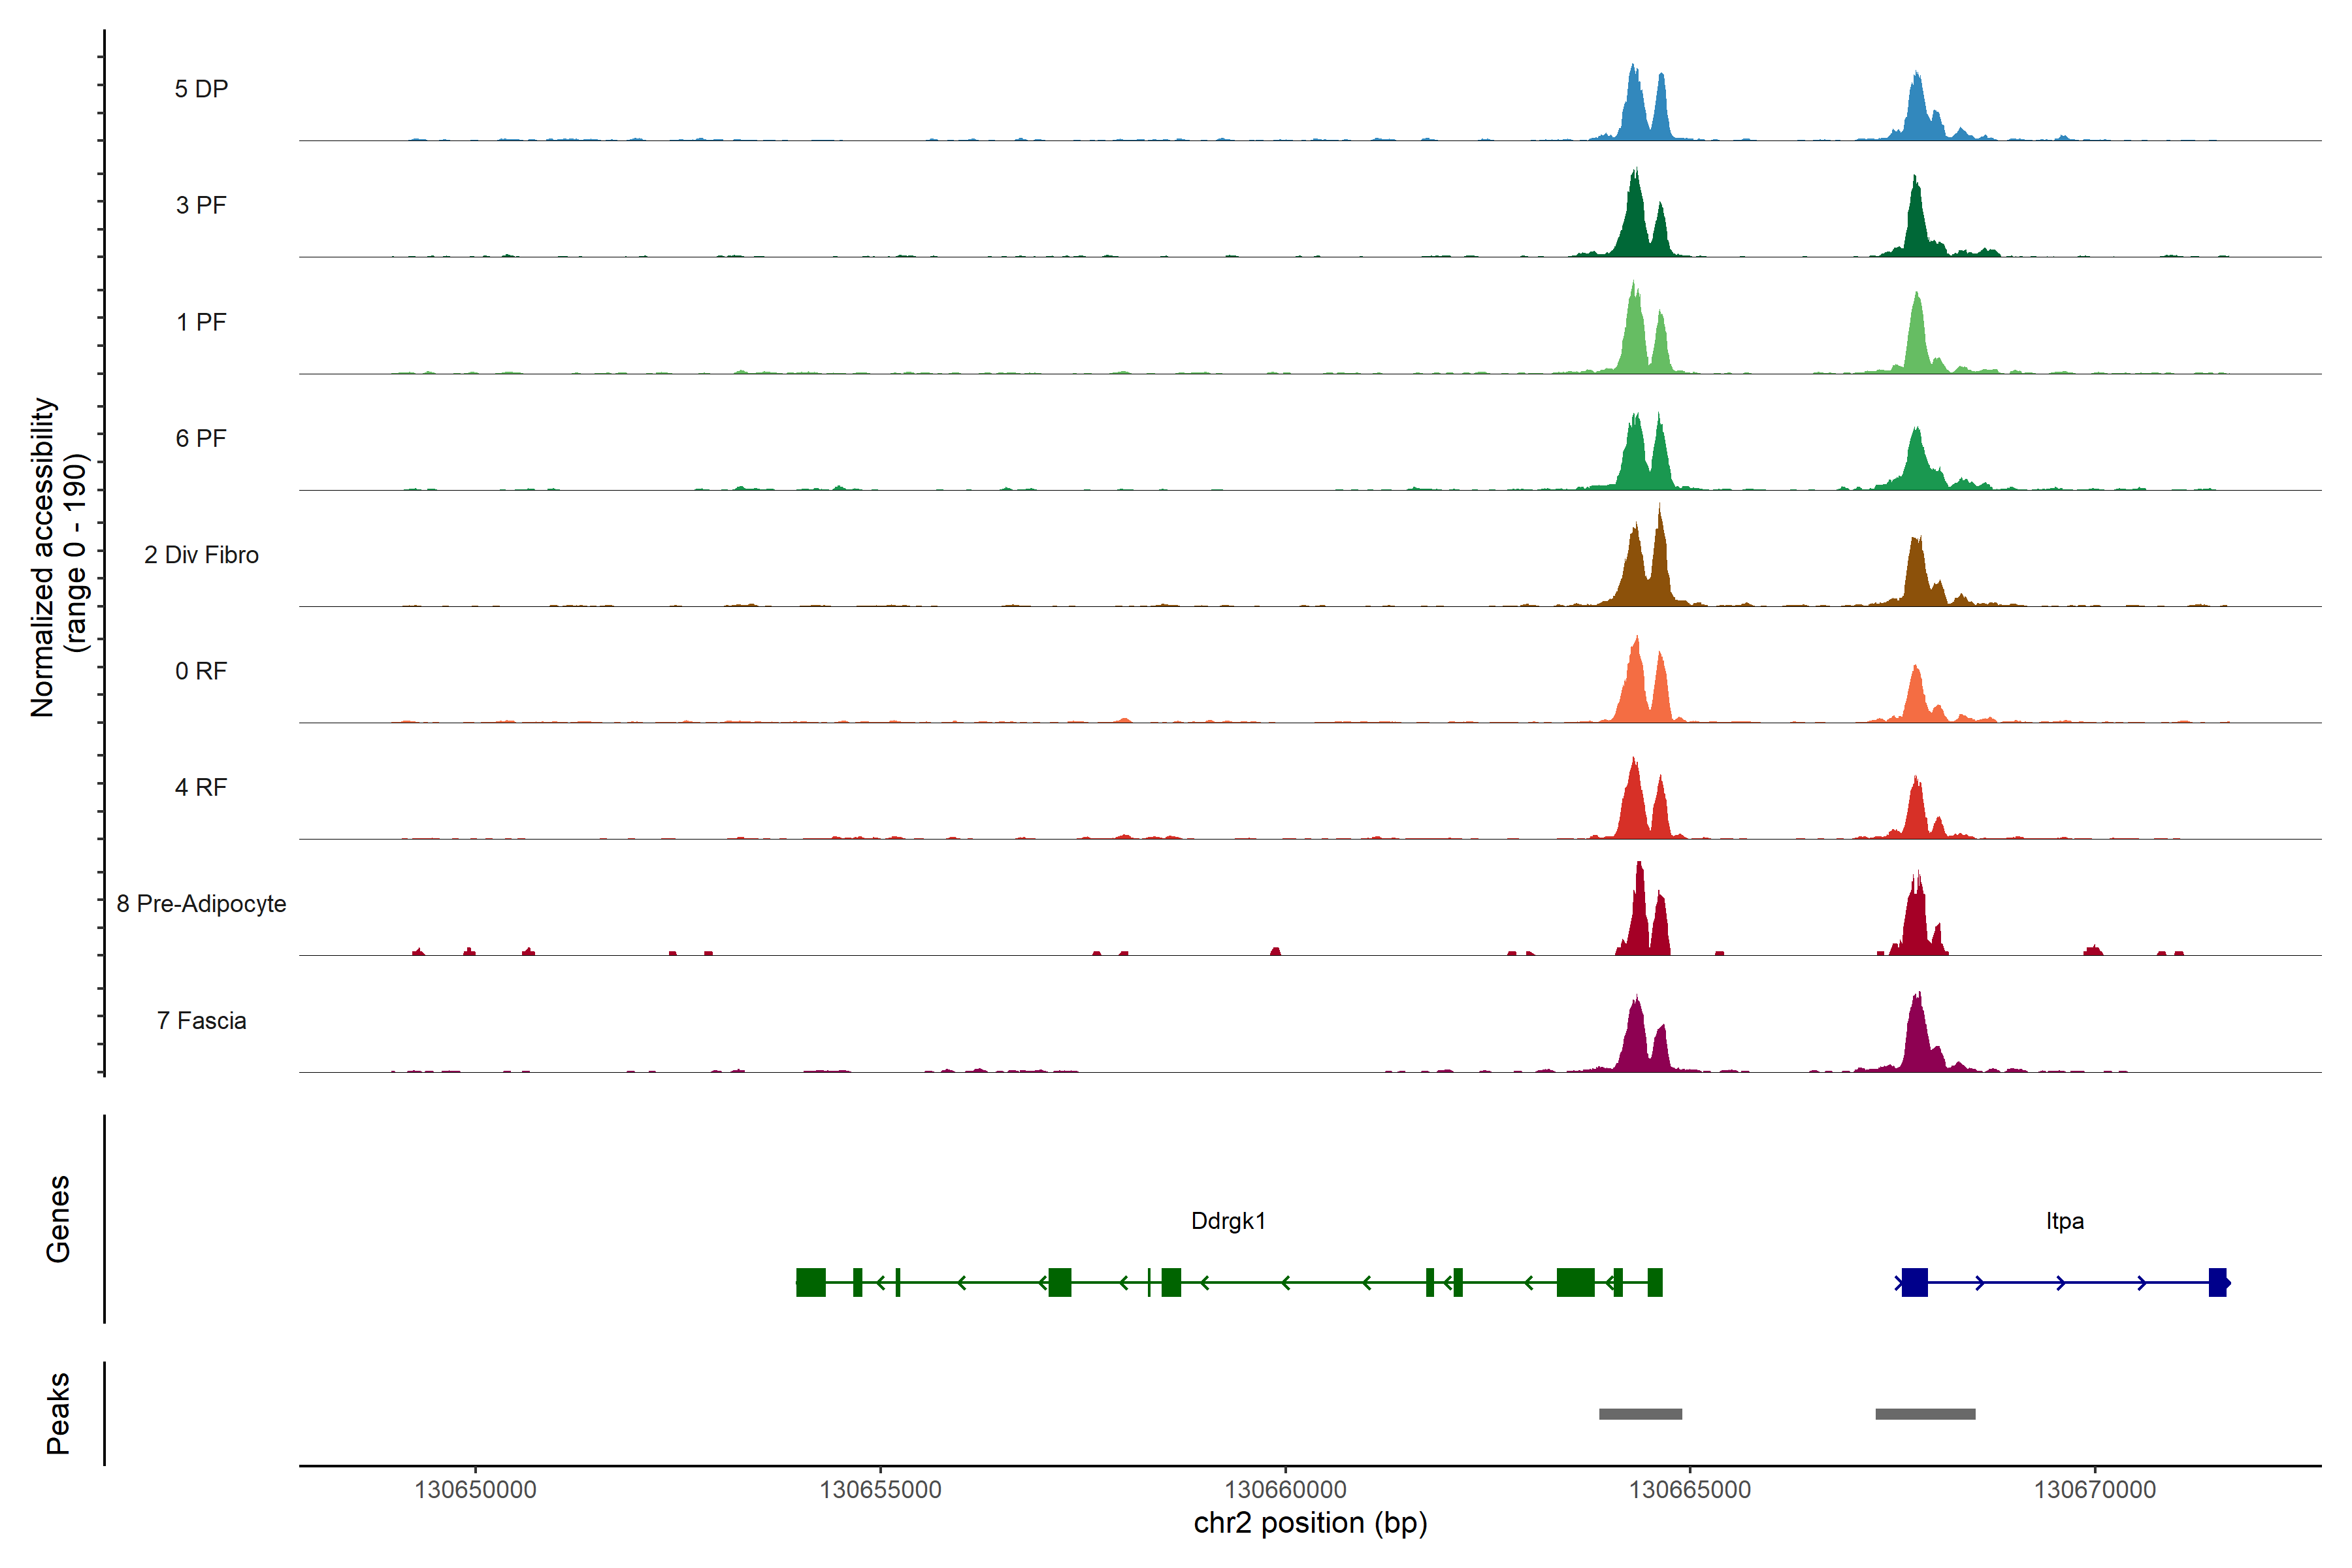Viewport: 2352px width, 1568px height.
Task: Click axis tick label 130660000
Action: 1285,1490
